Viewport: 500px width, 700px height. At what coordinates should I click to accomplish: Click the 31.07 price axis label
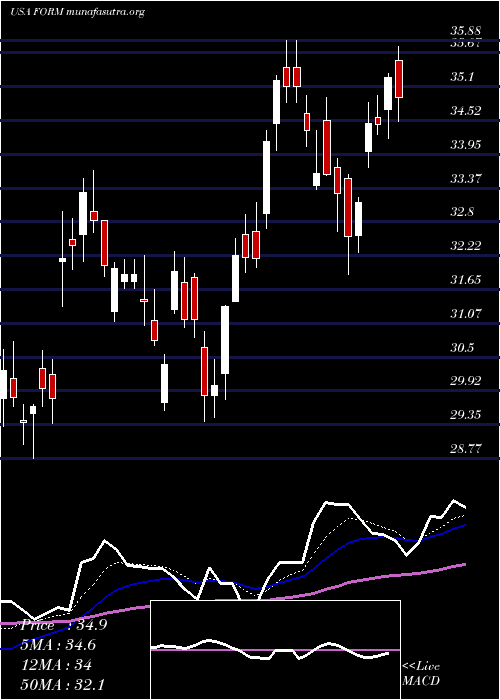(465, 313)
